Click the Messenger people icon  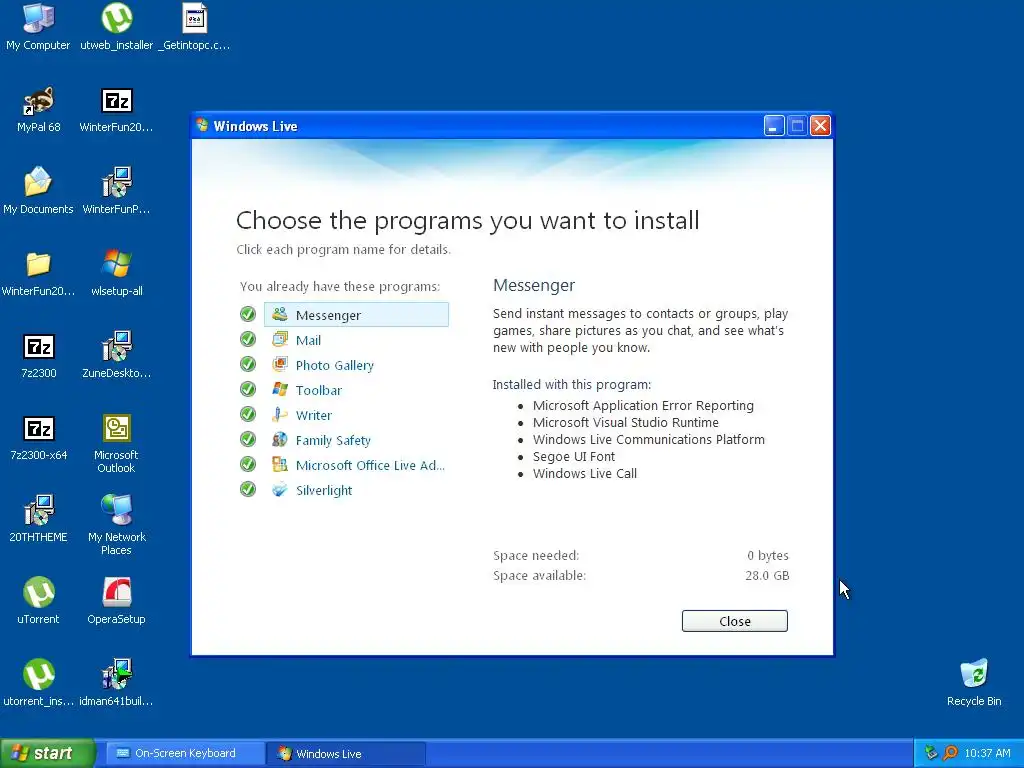[280, 314]
